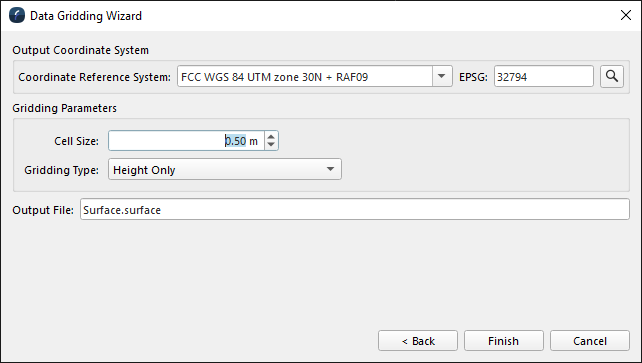642x363 pixels.
Task: Expand the Gridding Type Height Only dropdown
Action: (225, 169)
